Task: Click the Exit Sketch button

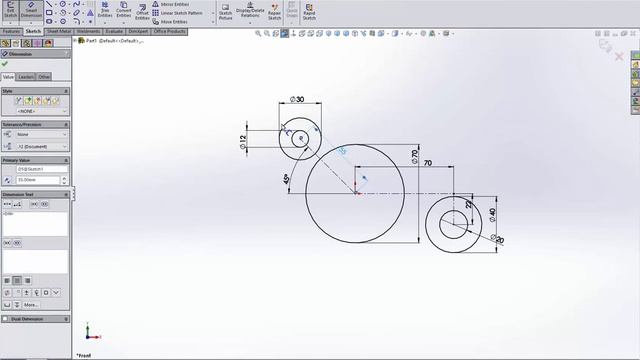Action: [10, 10]
